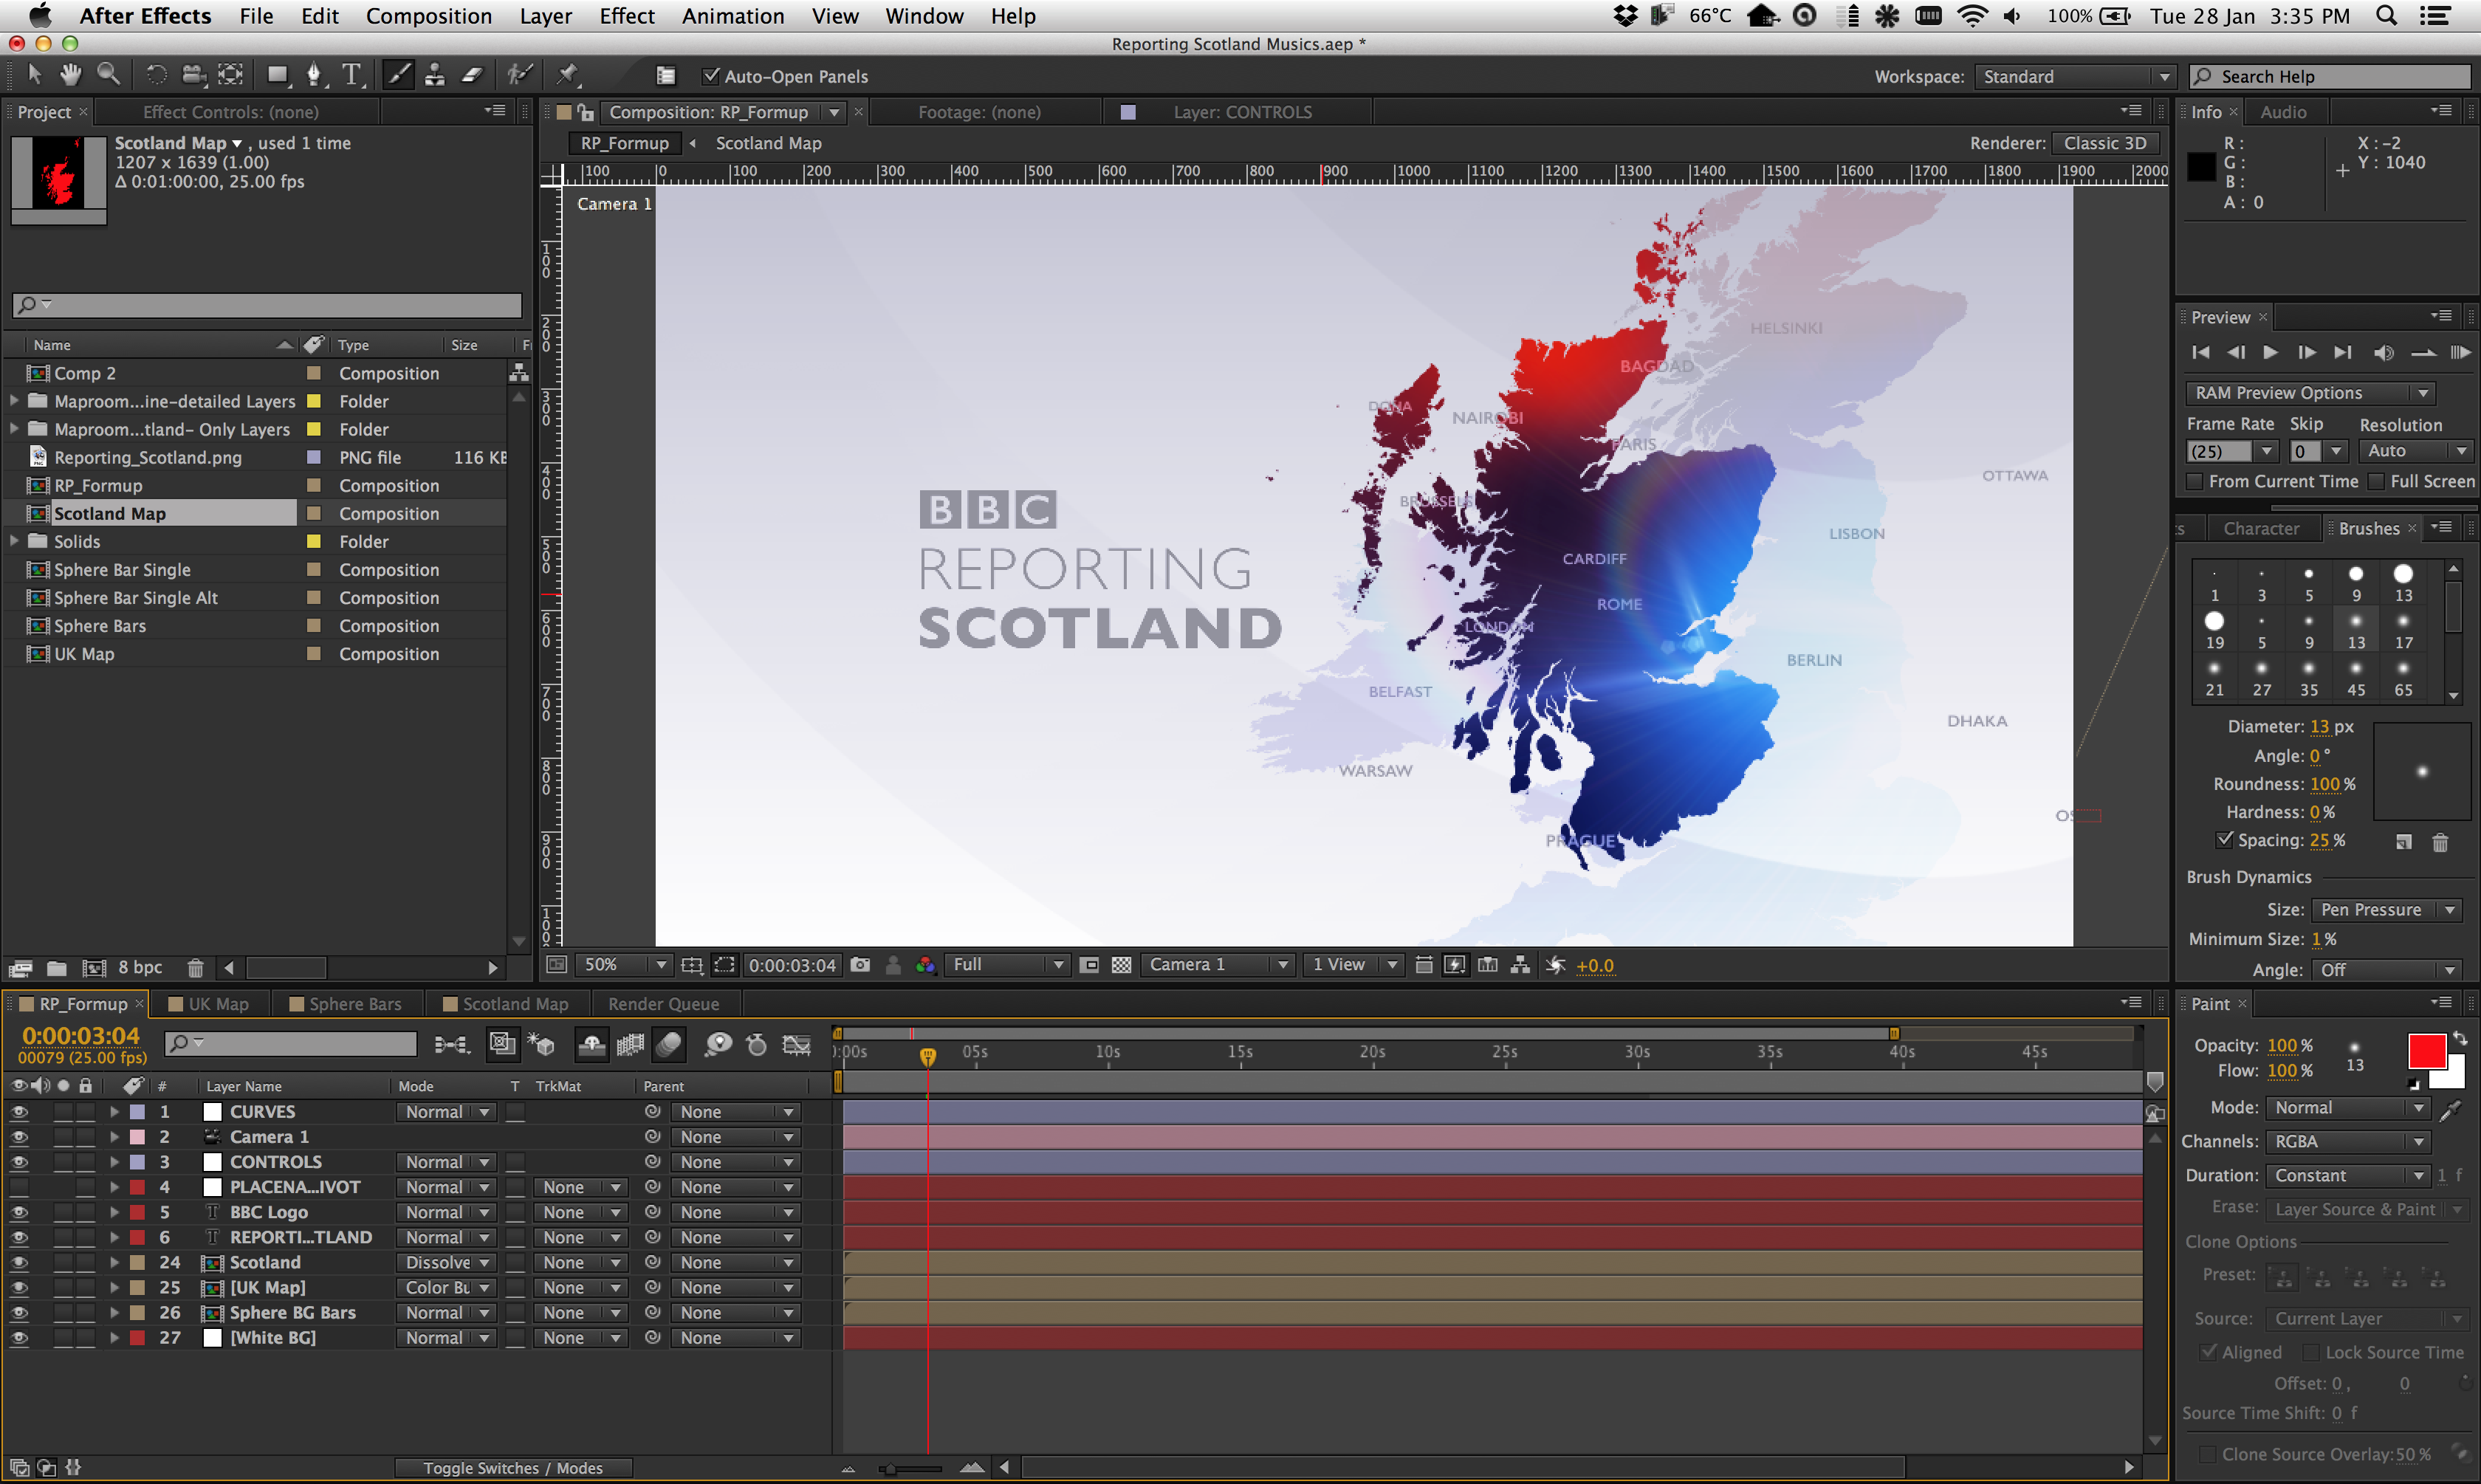Click the Comp Mini-Flowchart icon
This screenshot has width=2481, height=1484.
[x=452, y=1045]
